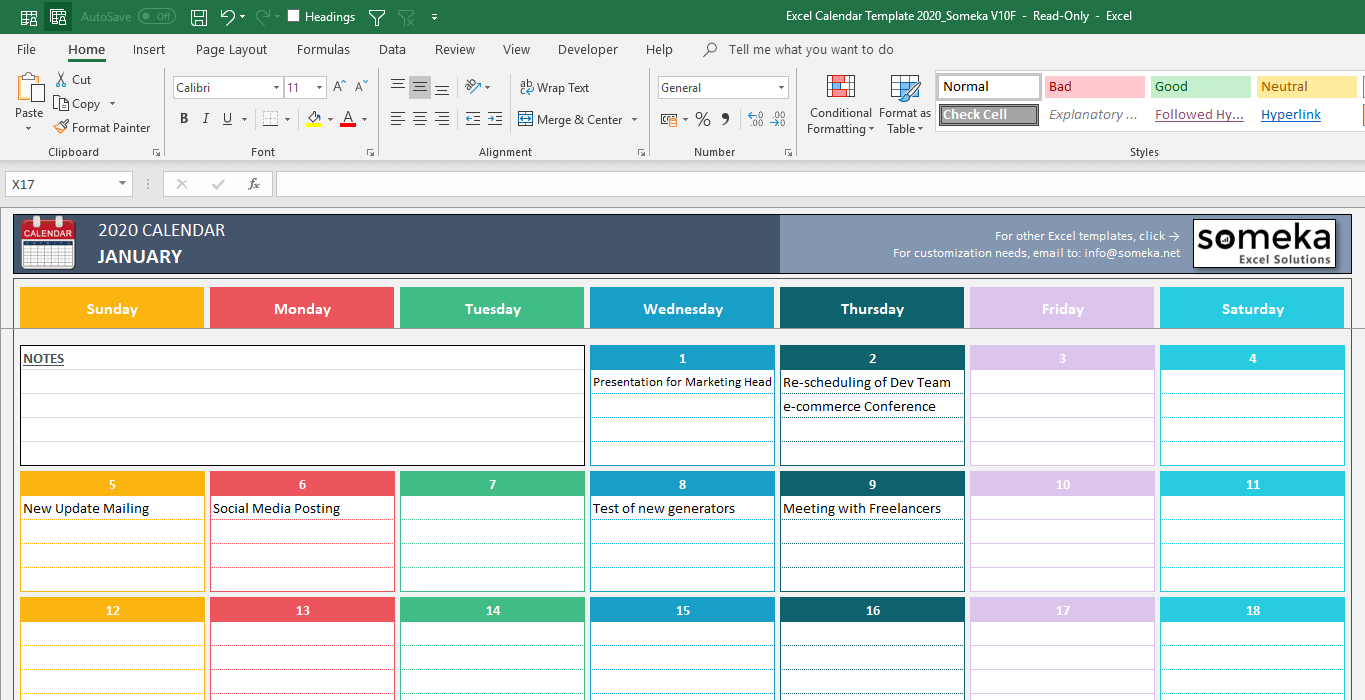Screen dimensions: 1365x700
Task: Align text left
Action: coord(398,119)
